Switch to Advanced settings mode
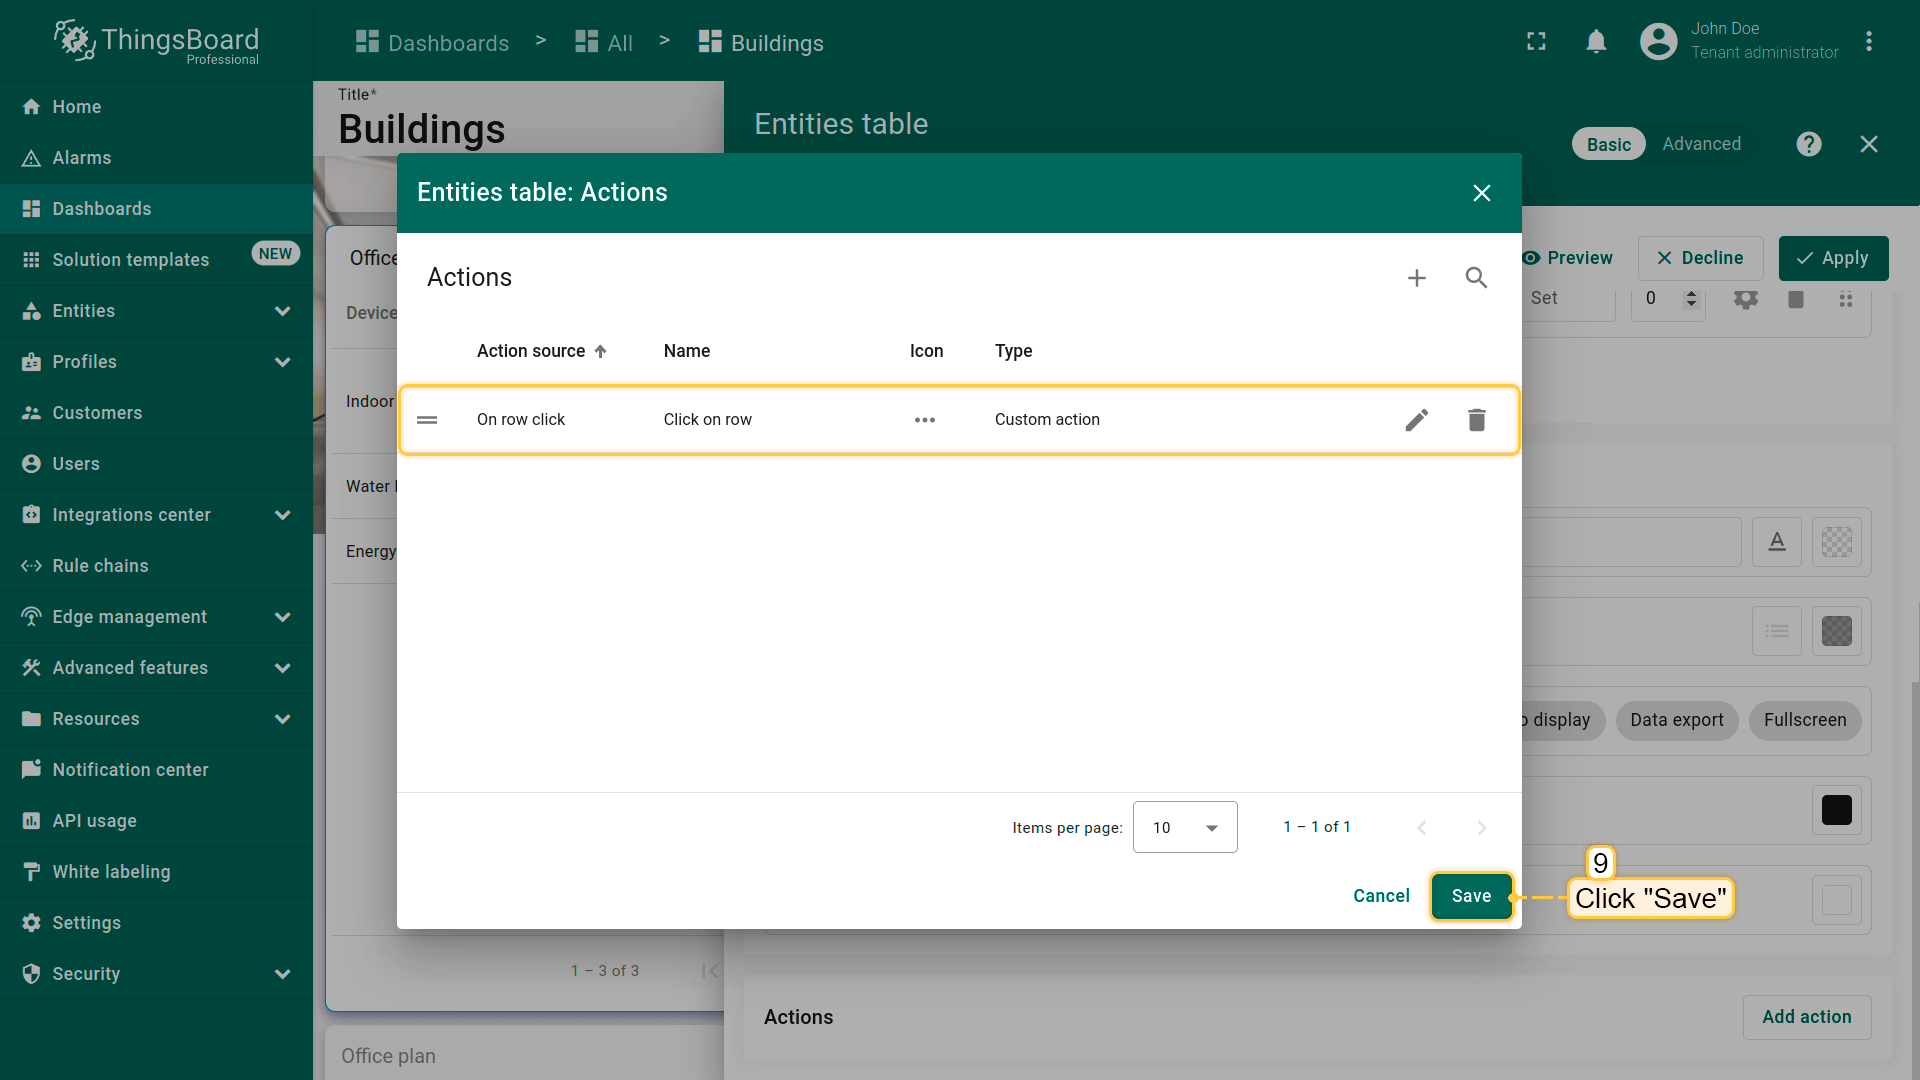 point(1701,144)
